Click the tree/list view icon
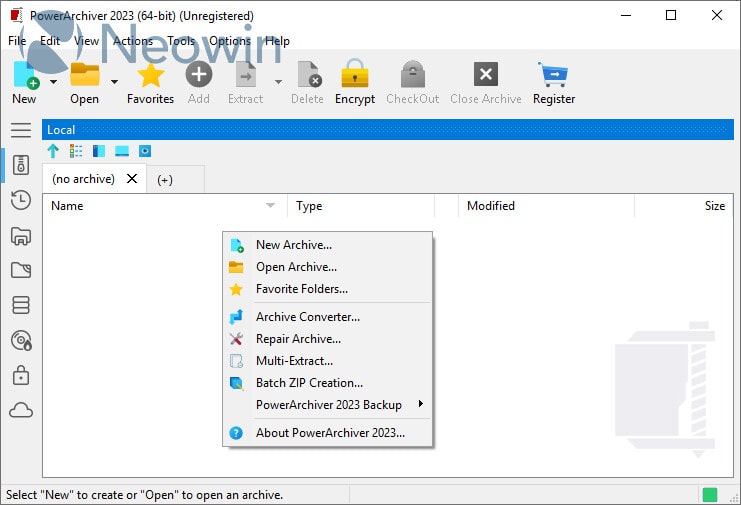Viewport: 741px width, 505px height. (x=76, y=151)
